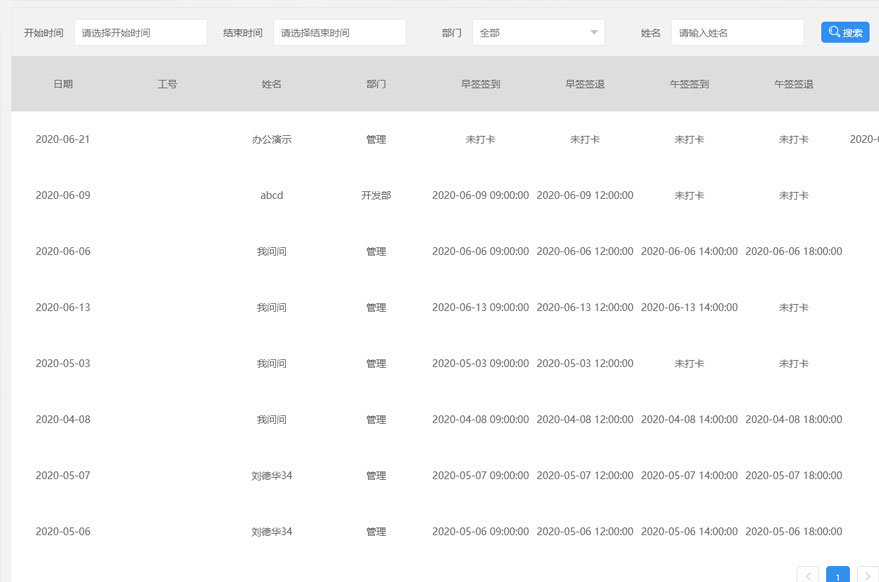Viewport: 879px width, 582px height.
Task: Select the 早签到 column header
Action: [480, 84]
